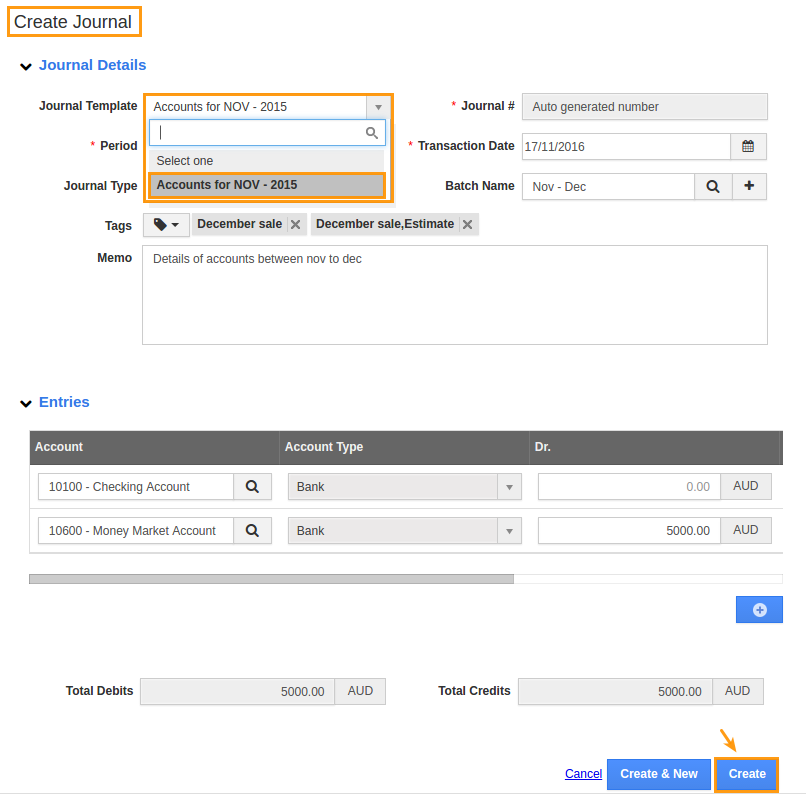Search for a Batch Name
This screenshot has width=806, height=794.
(x=713, y=186)
